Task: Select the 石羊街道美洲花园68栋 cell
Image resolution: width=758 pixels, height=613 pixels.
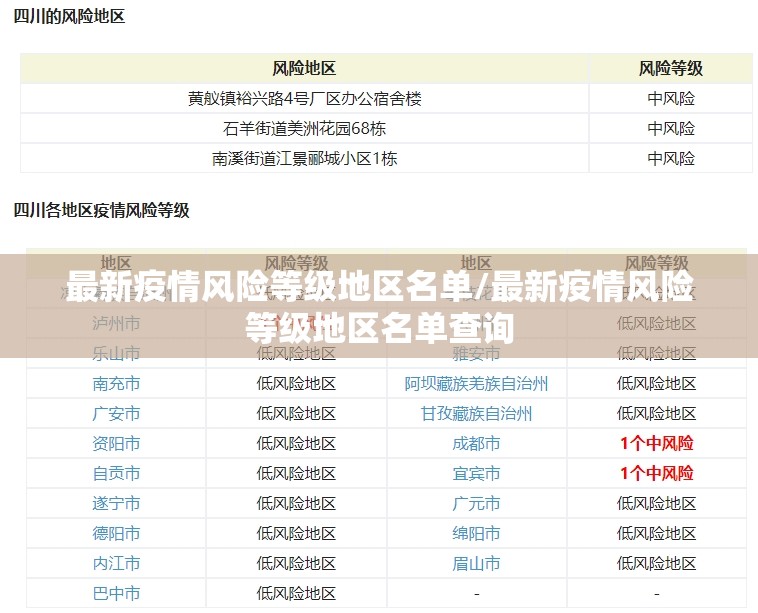Action: pyautogui.click(x=305, y=129)
